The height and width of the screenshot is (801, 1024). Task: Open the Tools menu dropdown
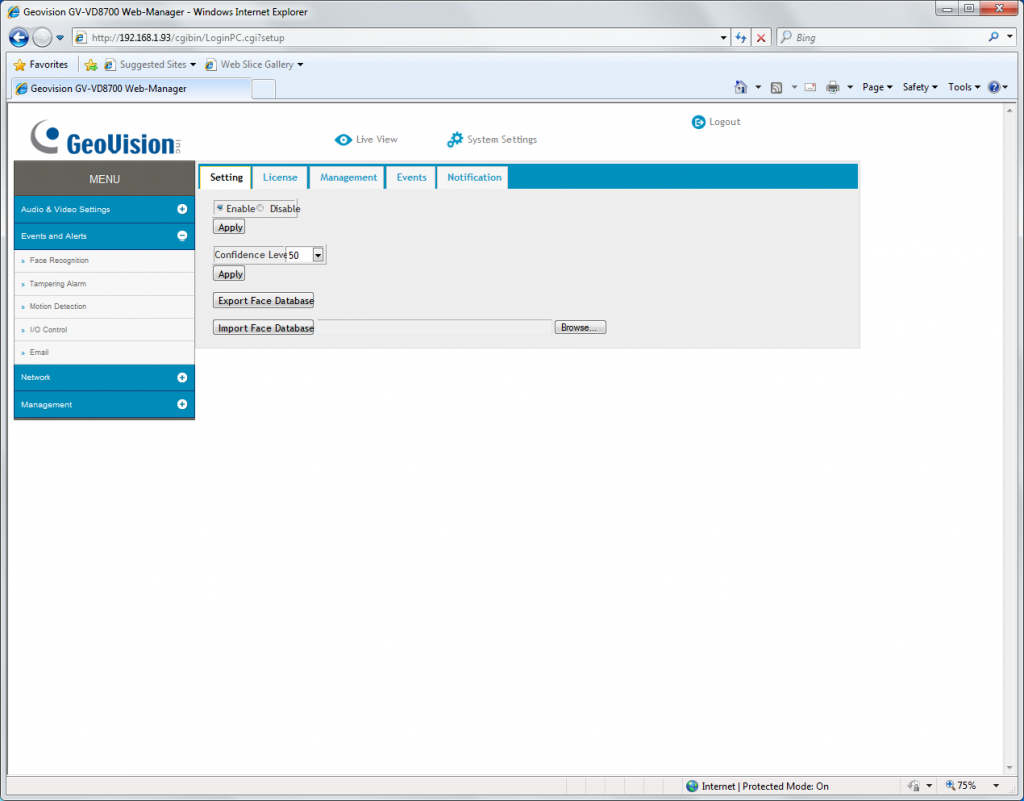click(x=964, y=87)
